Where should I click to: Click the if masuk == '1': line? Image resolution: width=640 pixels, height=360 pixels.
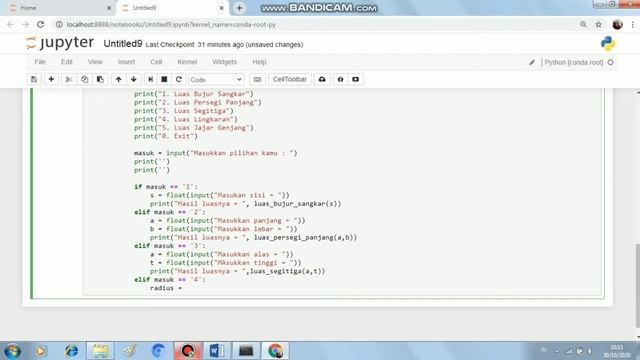(x=166, y=187)
